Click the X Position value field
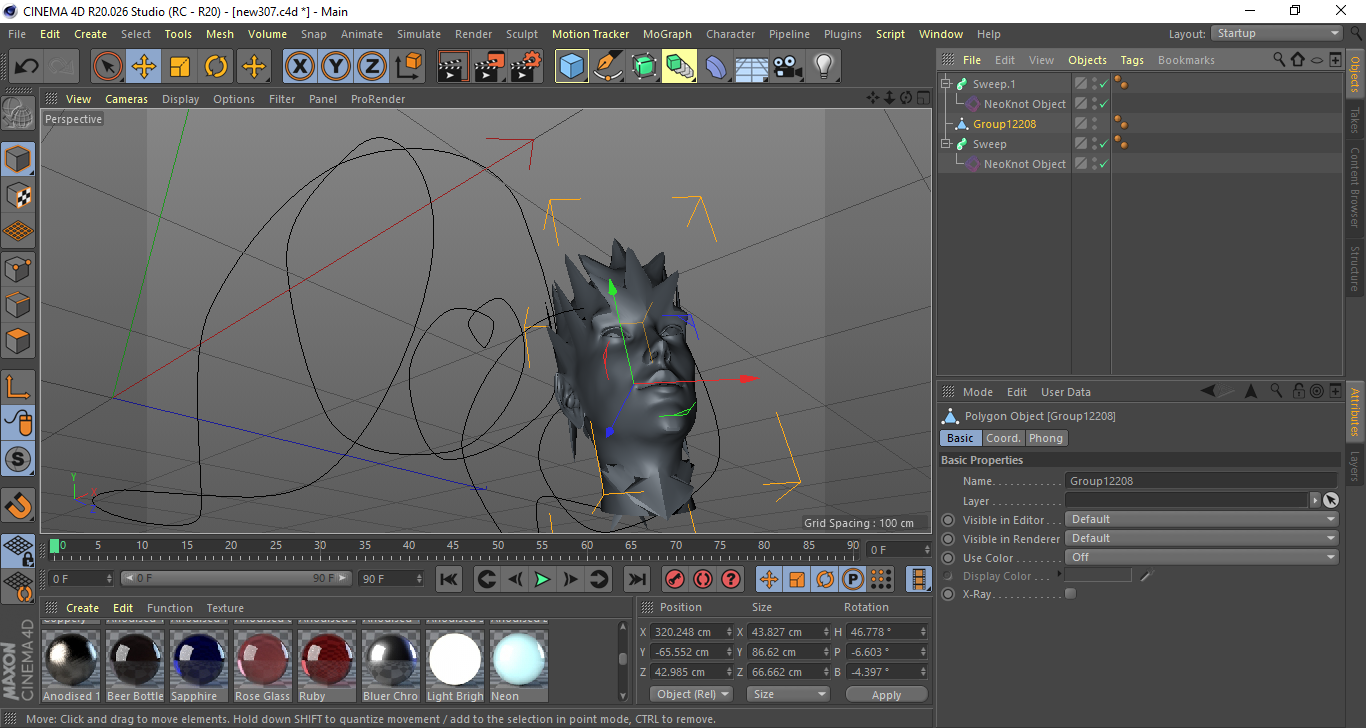 pos(691,632)
